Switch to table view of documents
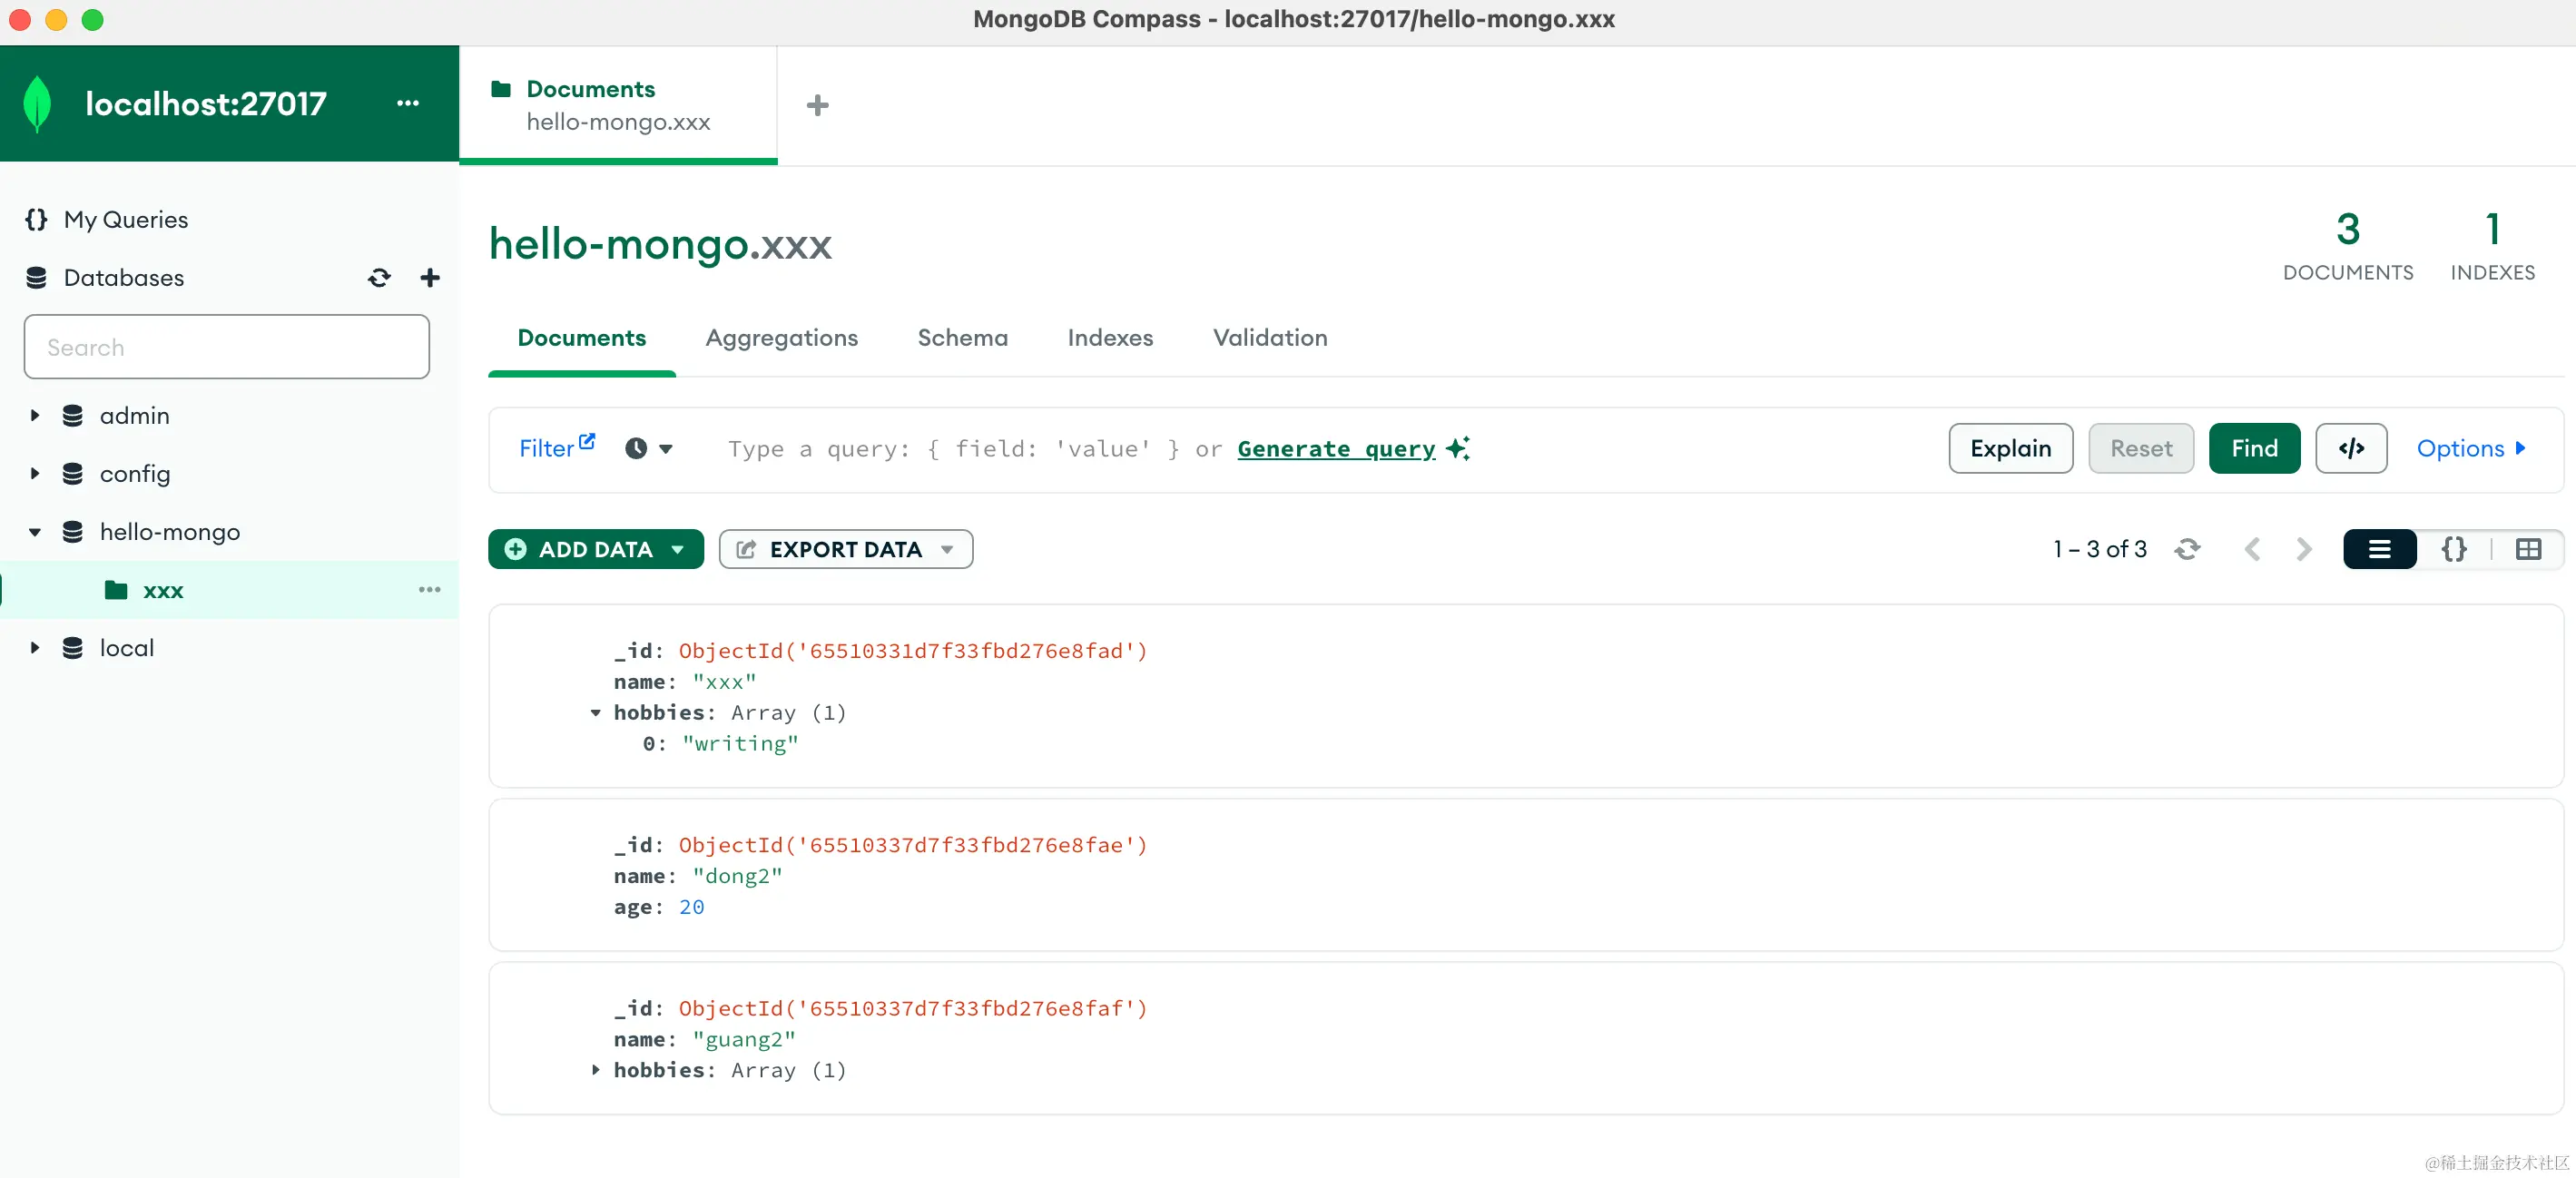Viewport: 2576px width, 1178px height. (2527, 549)
